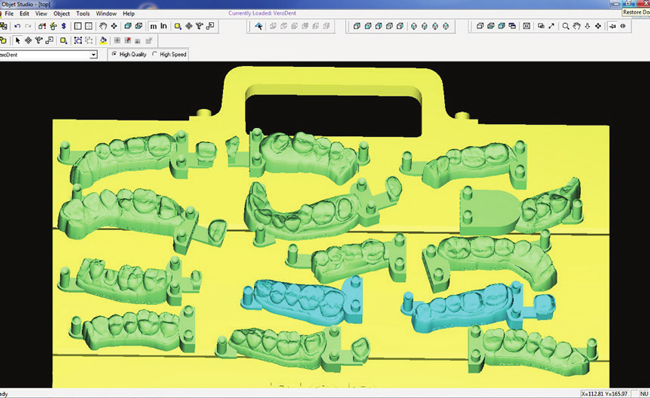
Task: Click the 'NU' status bar indicator
Action: click(644, 393)
